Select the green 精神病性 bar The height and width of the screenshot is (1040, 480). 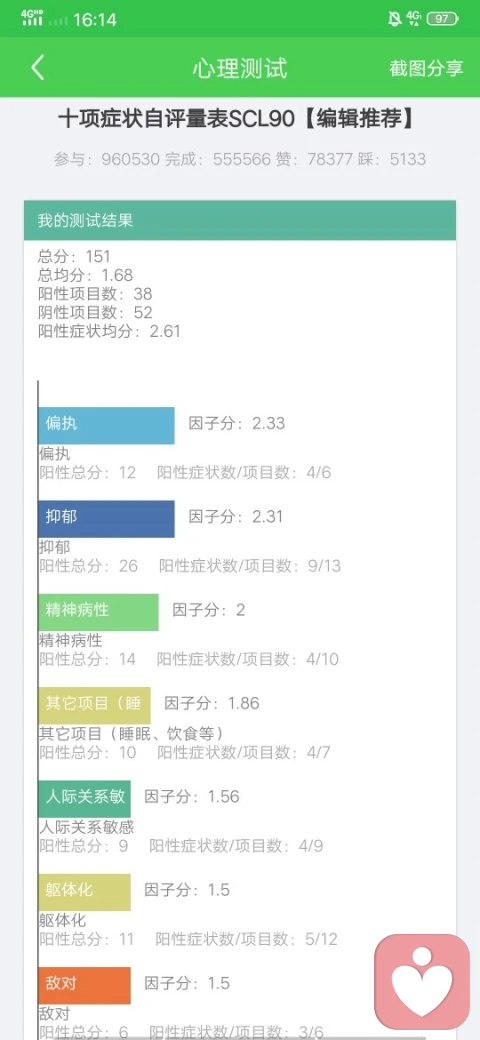98,612
